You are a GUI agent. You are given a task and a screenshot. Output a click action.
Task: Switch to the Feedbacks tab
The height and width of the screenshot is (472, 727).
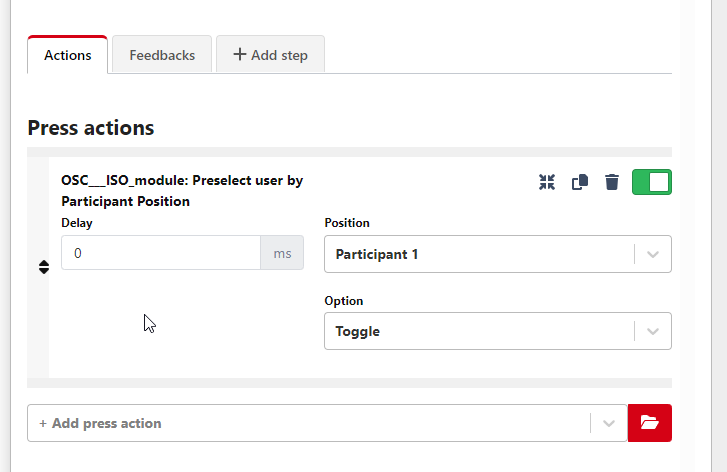tap(162, 55)
